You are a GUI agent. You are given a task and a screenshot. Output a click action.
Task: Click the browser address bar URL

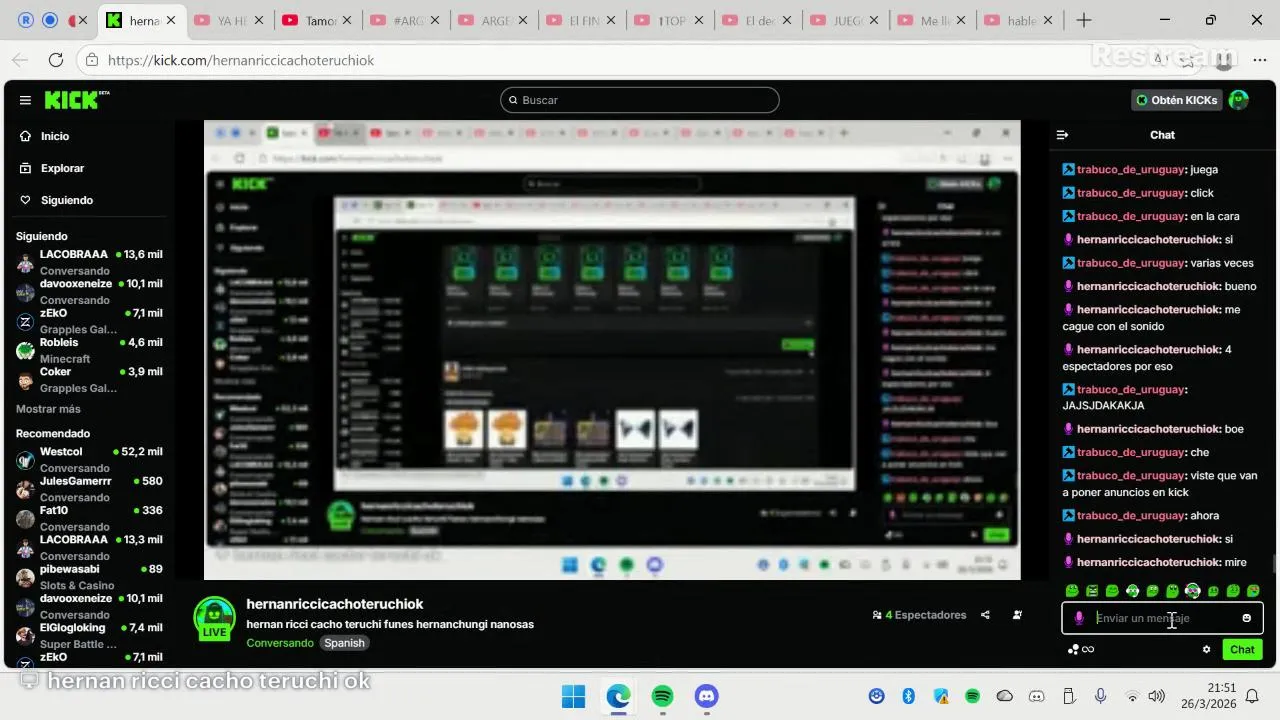(241, 60)
